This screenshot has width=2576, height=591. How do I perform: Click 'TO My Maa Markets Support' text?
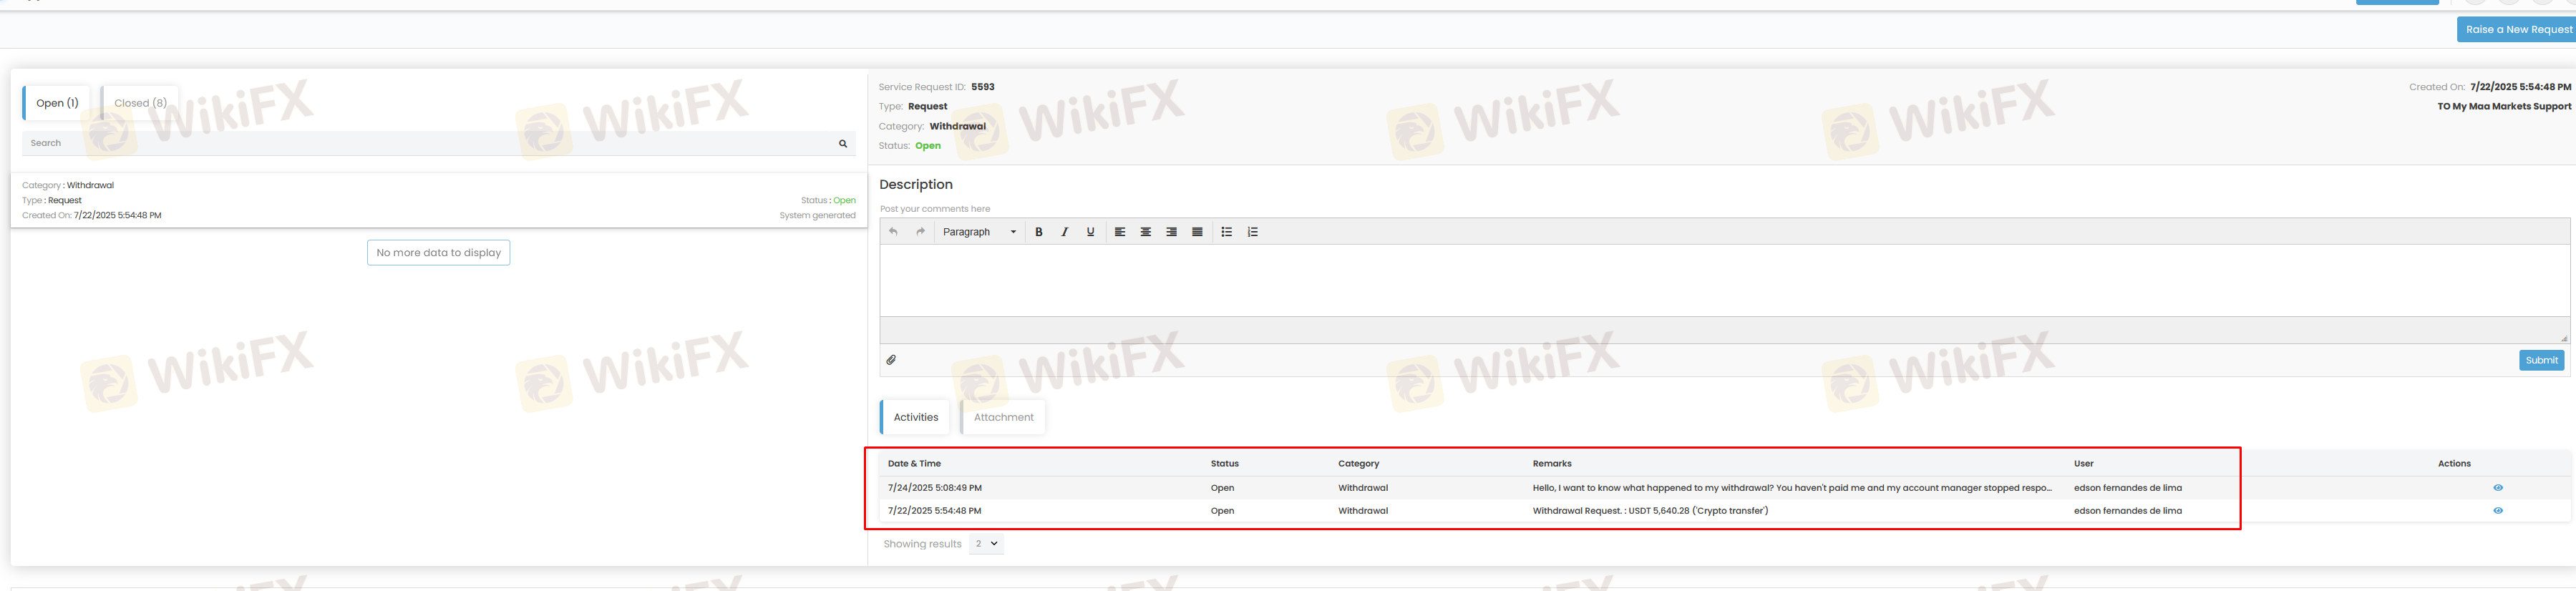tap(2504, 106)
